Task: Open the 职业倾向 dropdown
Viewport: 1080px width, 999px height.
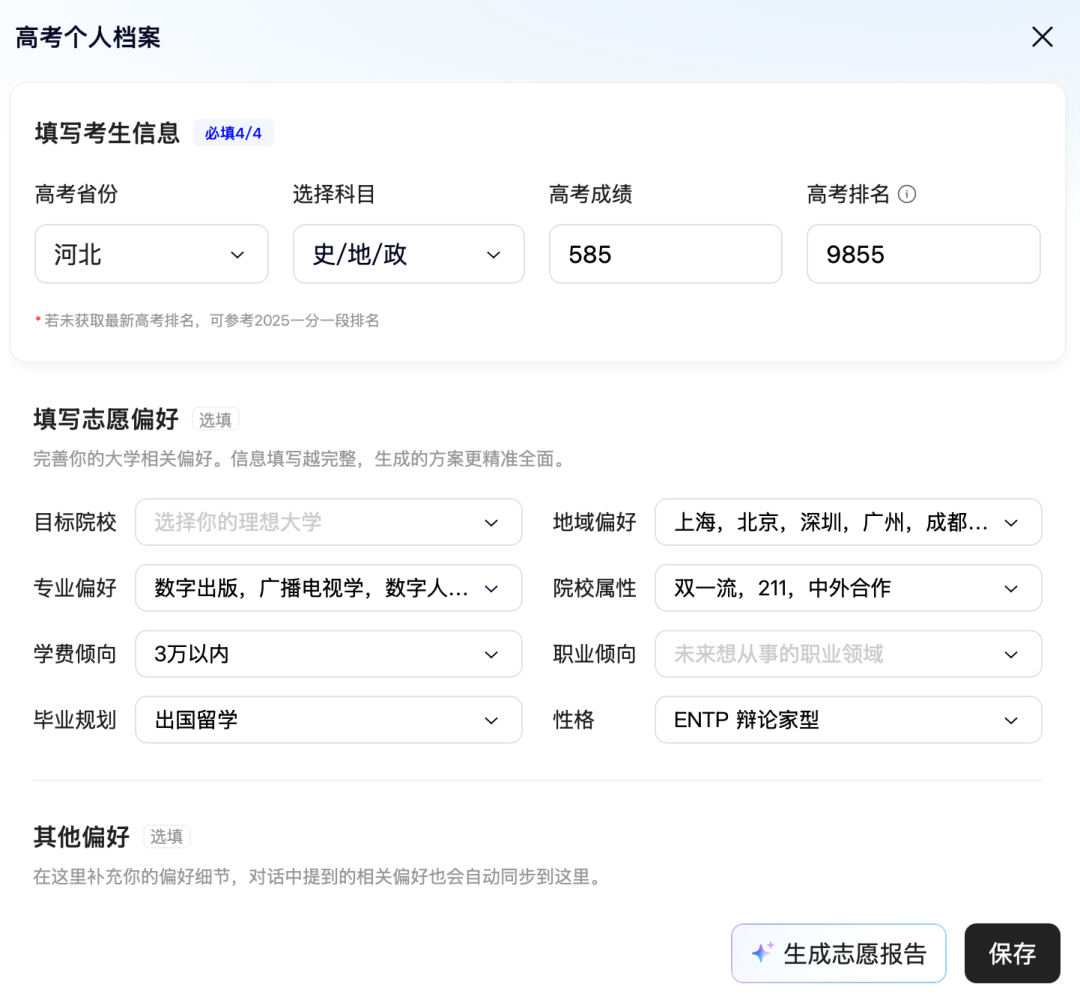Action: (848, 654)
